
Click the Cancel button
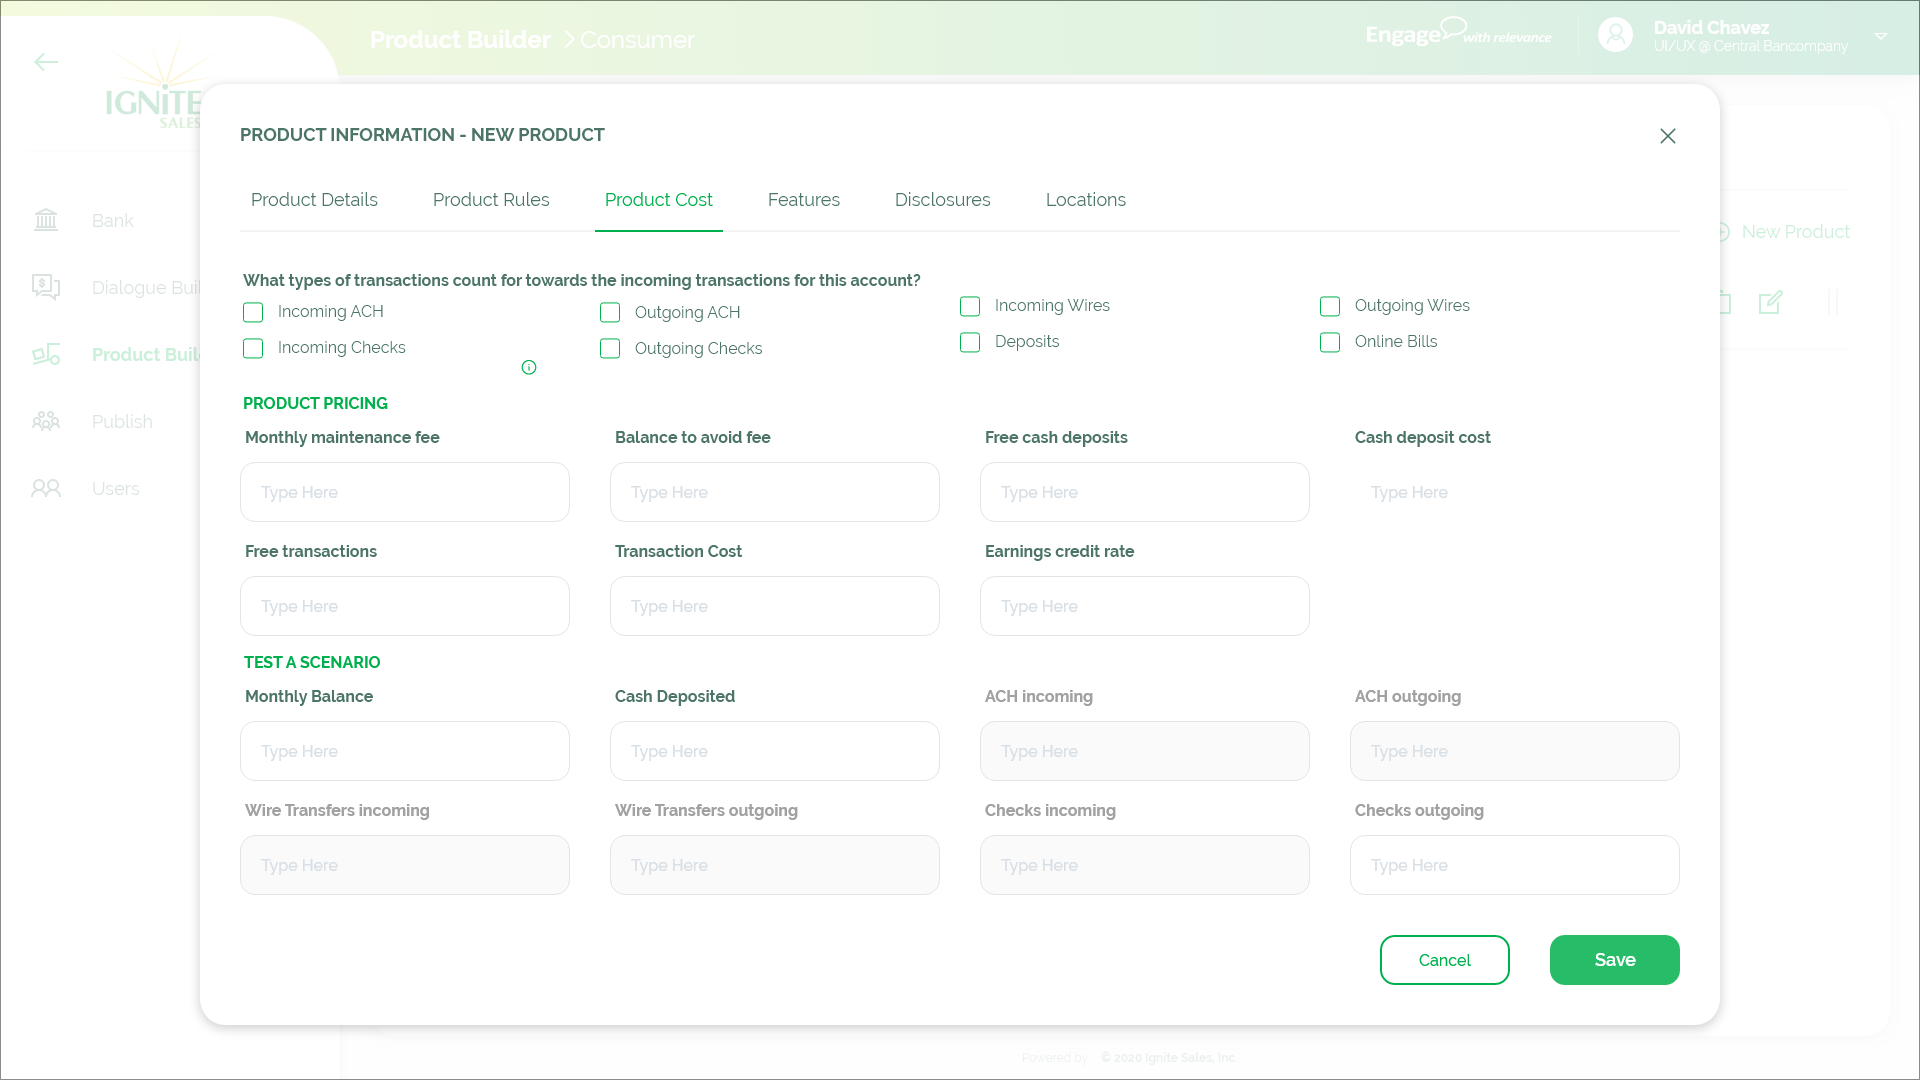(x=1444, y=960)
